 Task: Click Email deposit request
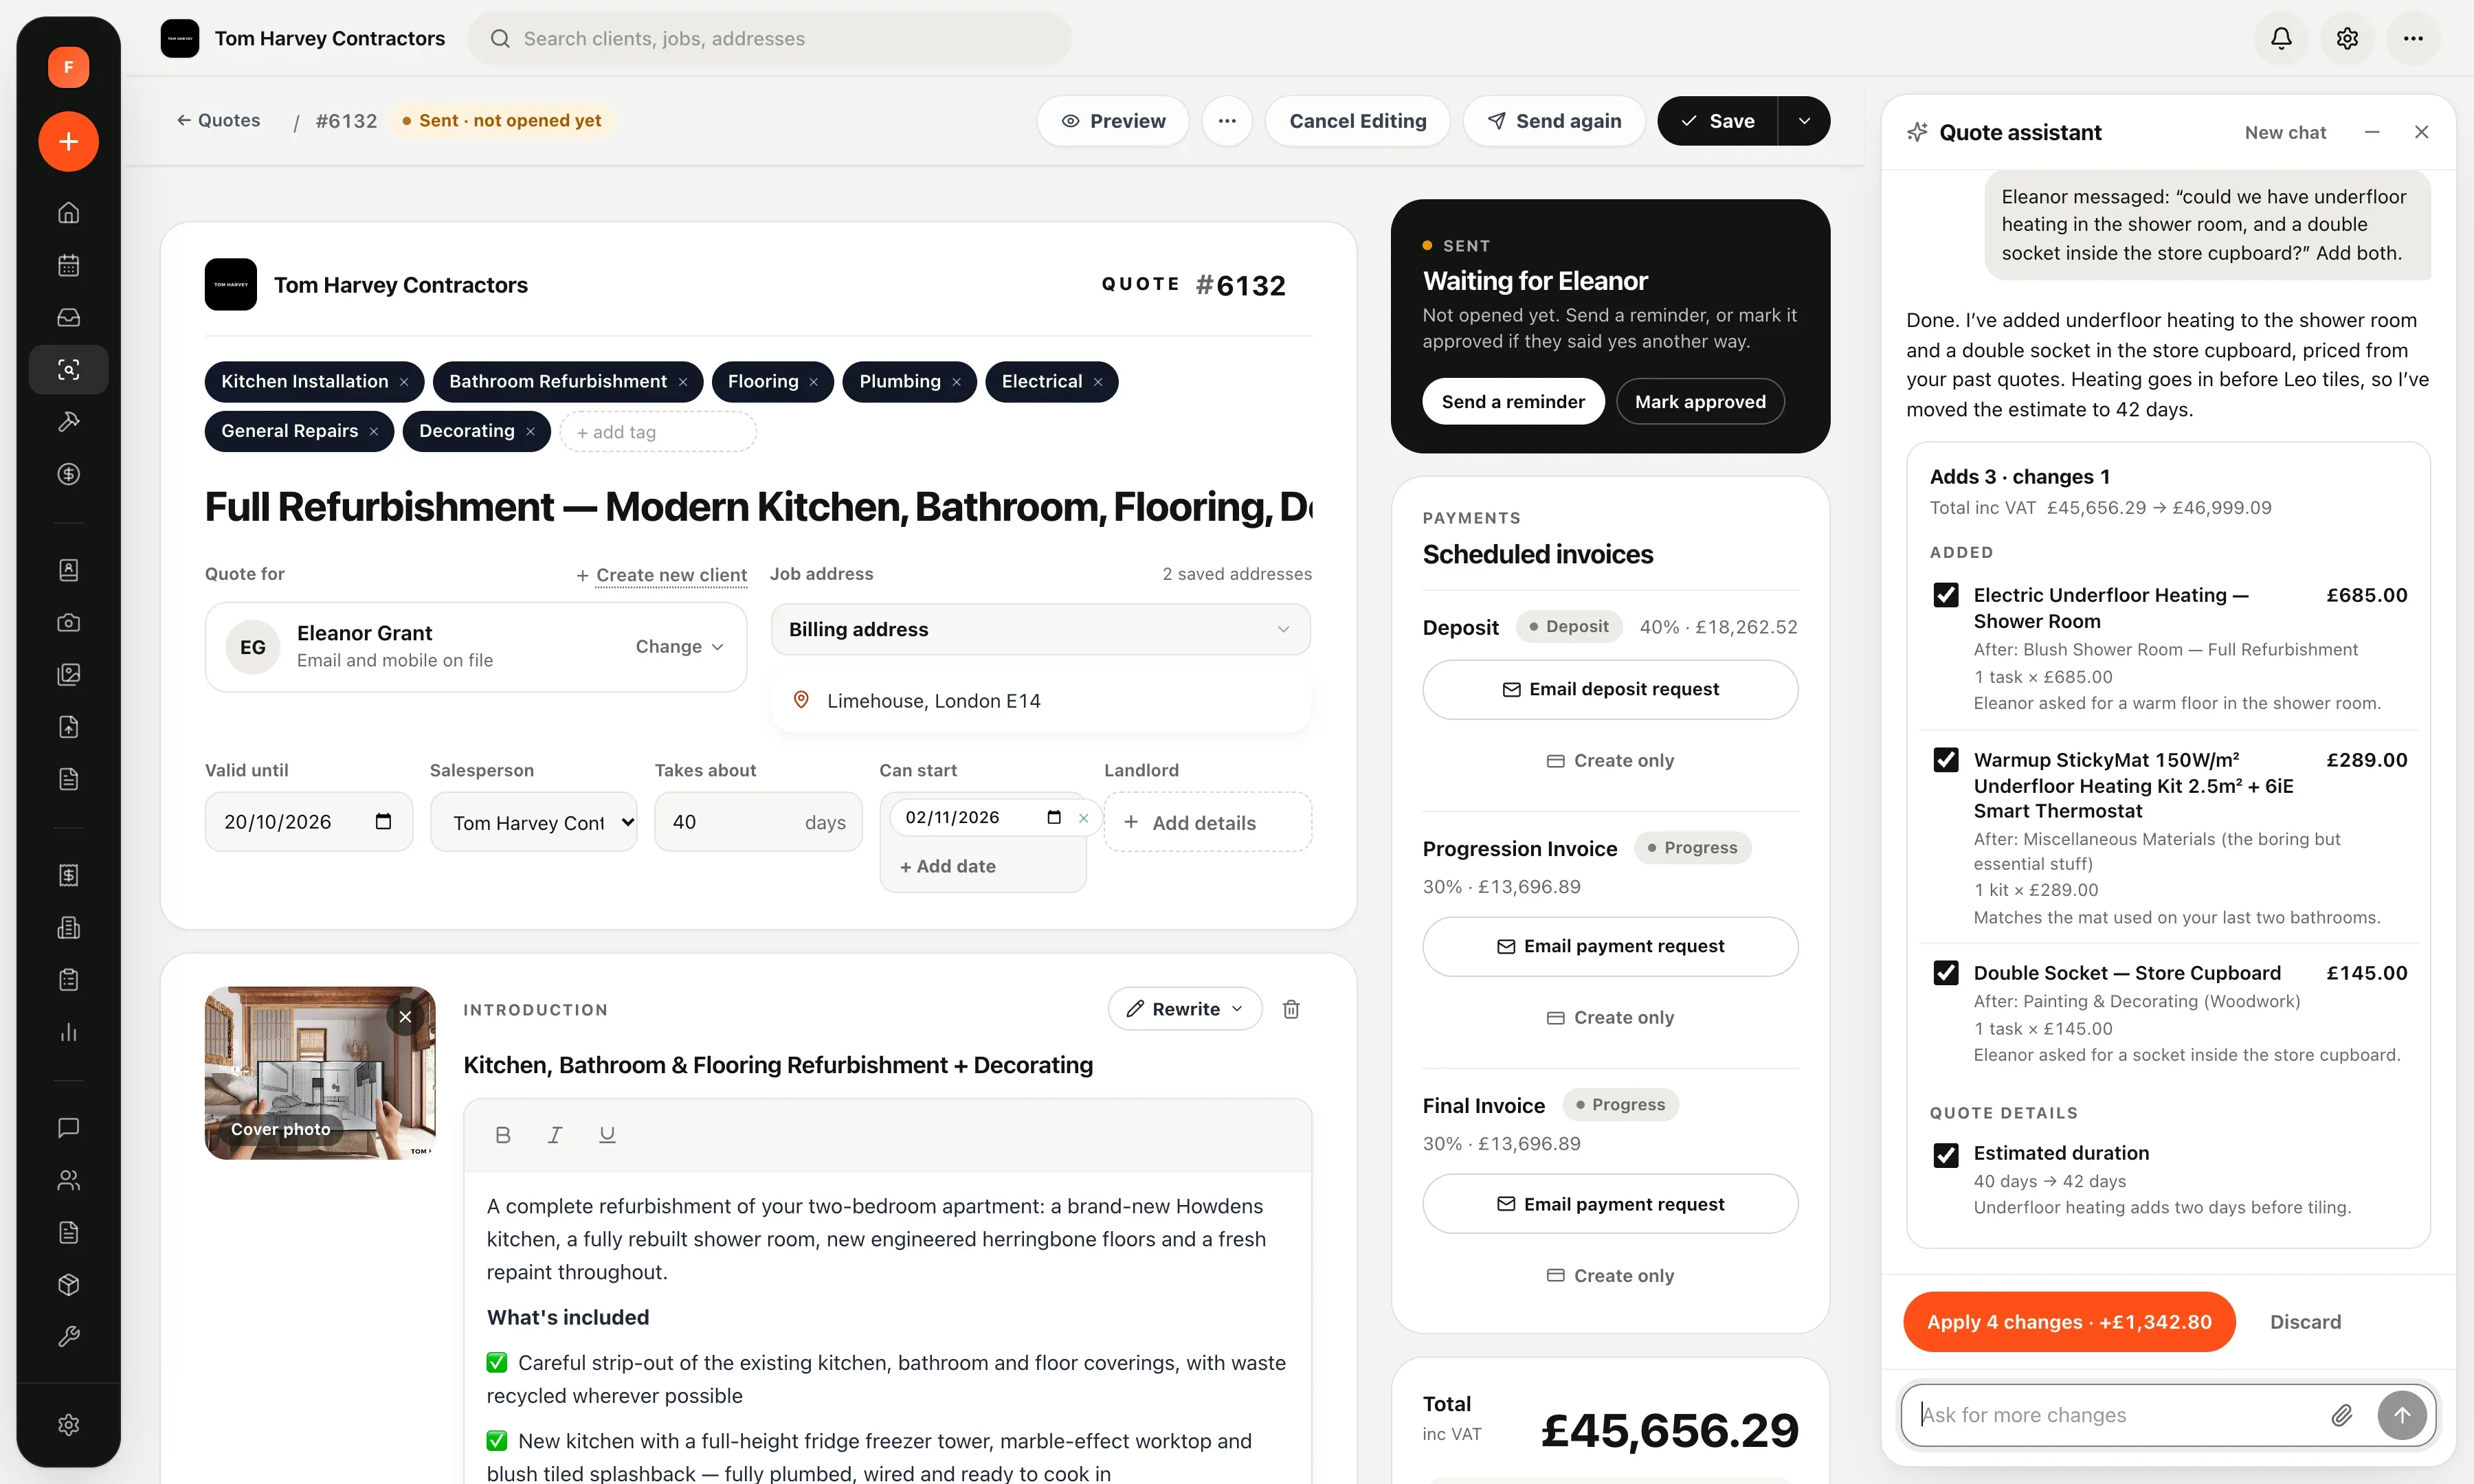[1610, 689]
